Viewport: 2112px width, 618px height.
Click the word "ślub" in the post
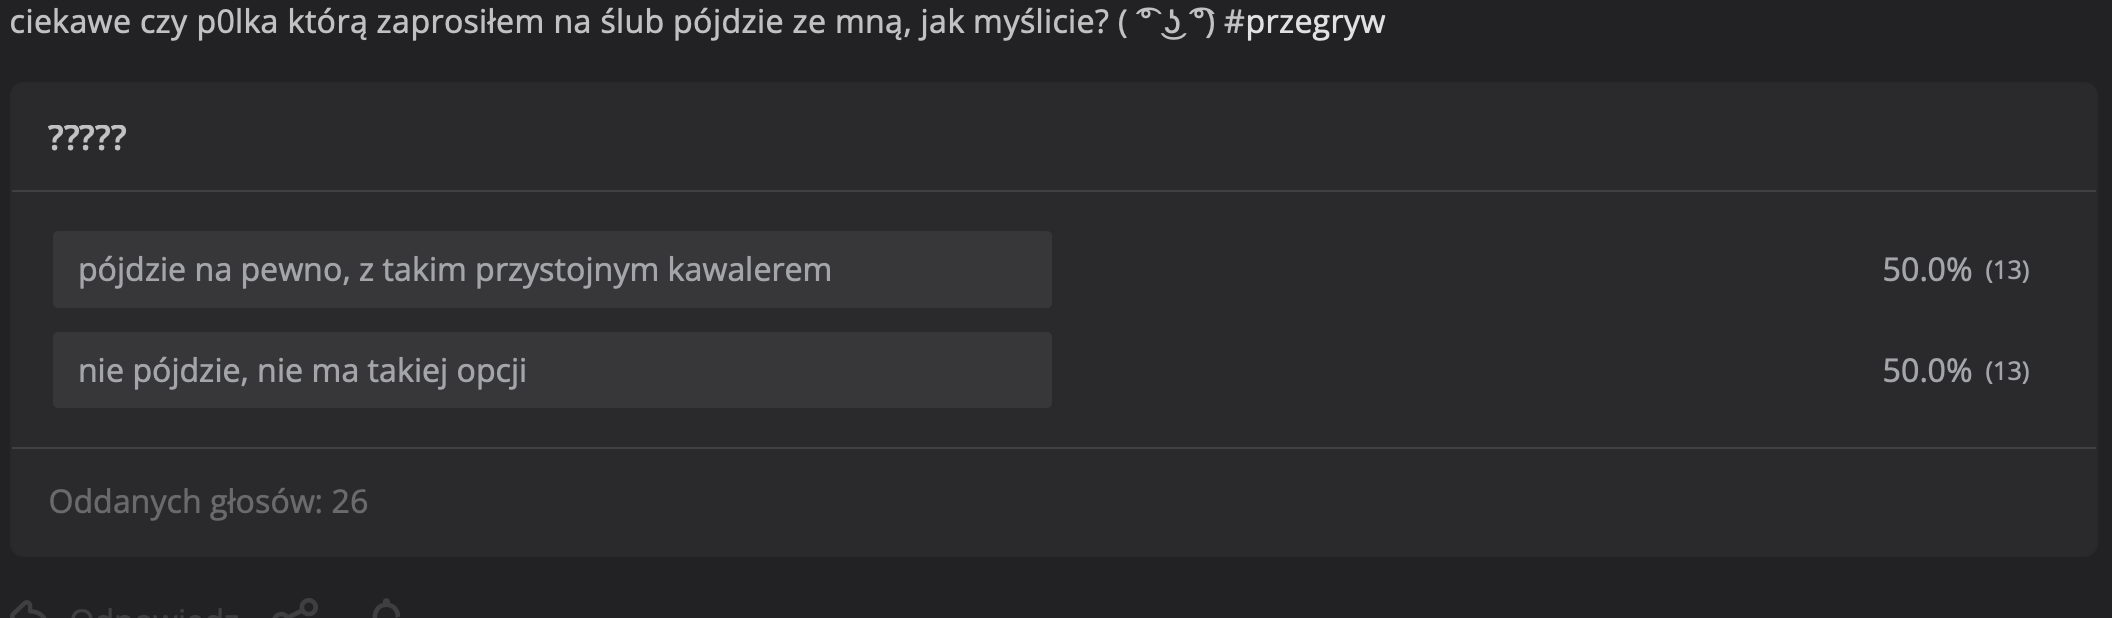(x=632, y=22)
